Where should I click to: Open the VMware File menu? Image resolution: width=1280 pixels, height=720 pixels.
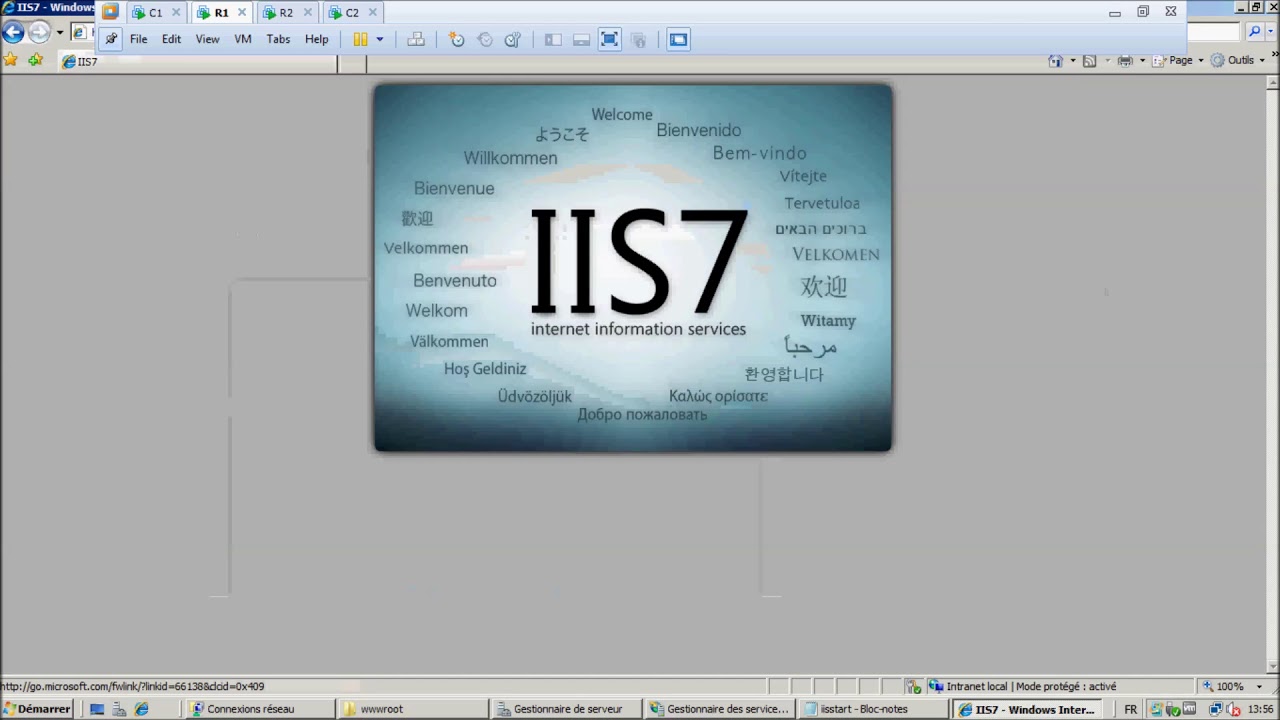(x=139, y=39)
